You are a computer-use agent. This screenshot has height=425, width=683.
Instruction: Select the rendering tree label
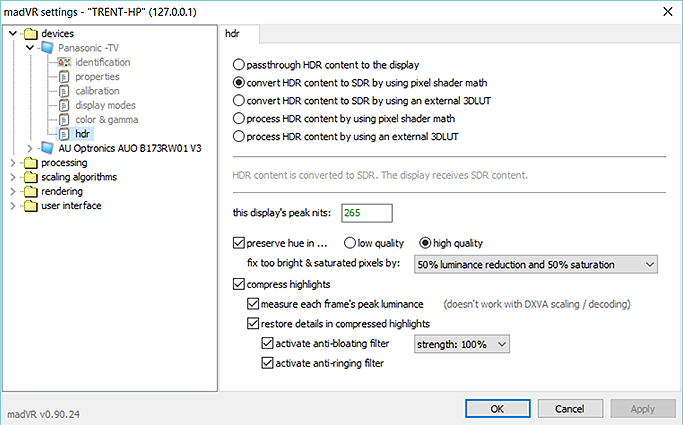click(62, 192)
